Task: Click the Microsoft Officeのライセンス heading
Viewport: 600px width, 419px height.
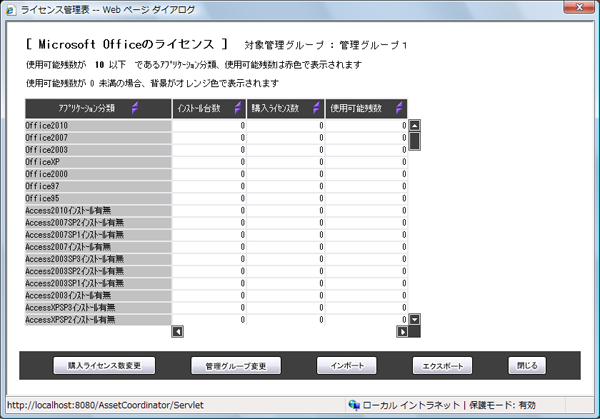Action: (127, 44)
